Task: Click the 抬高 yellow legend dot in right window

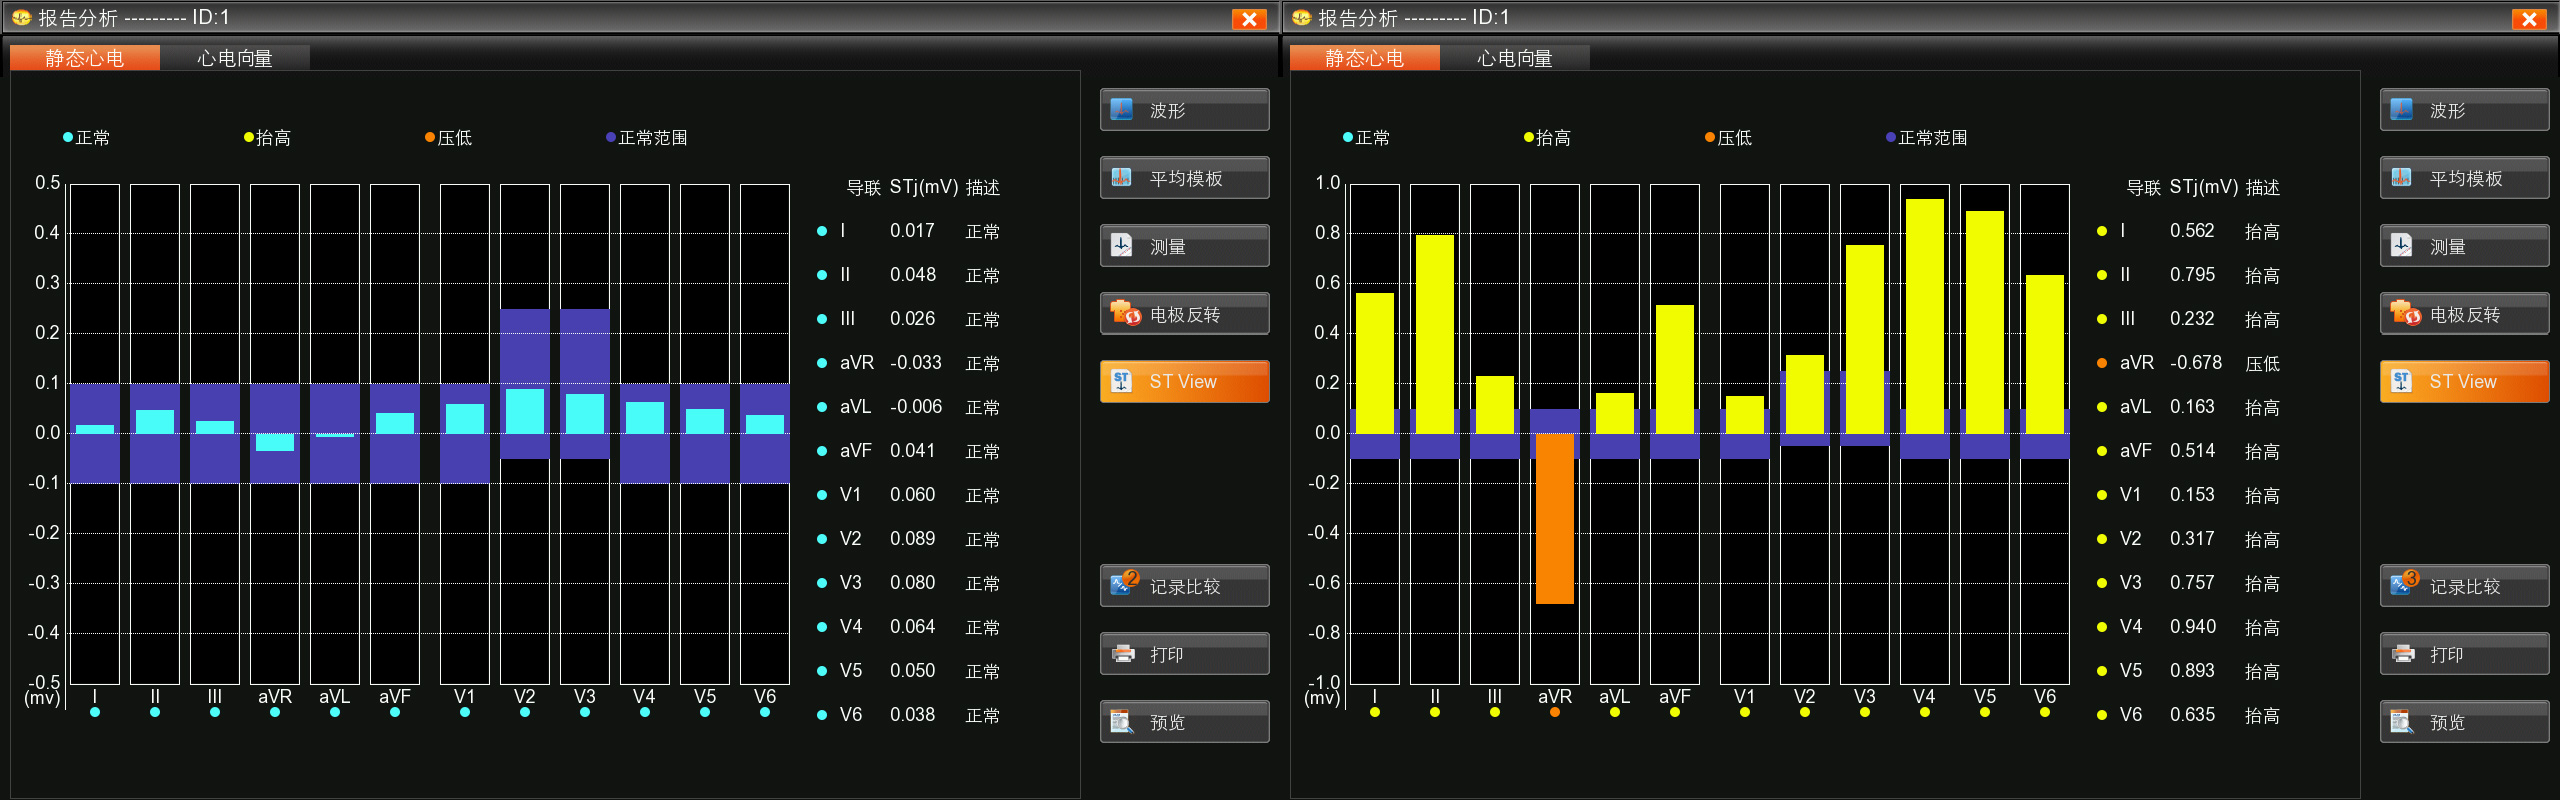Action: (1528, 137)
